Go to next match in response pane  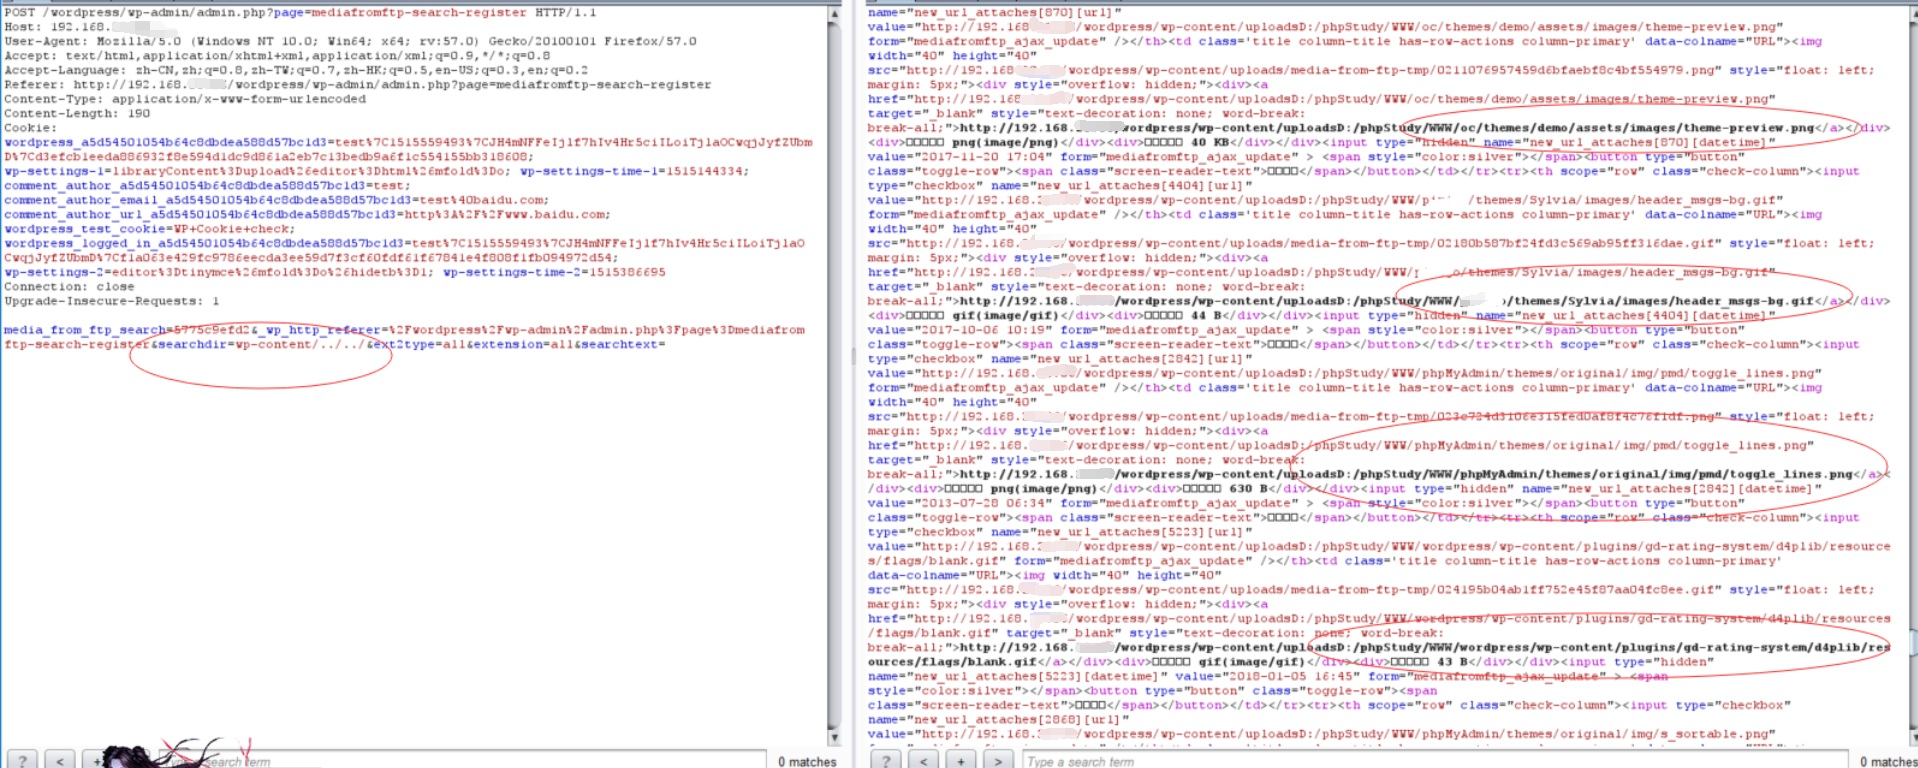click(x=998, y=761)
